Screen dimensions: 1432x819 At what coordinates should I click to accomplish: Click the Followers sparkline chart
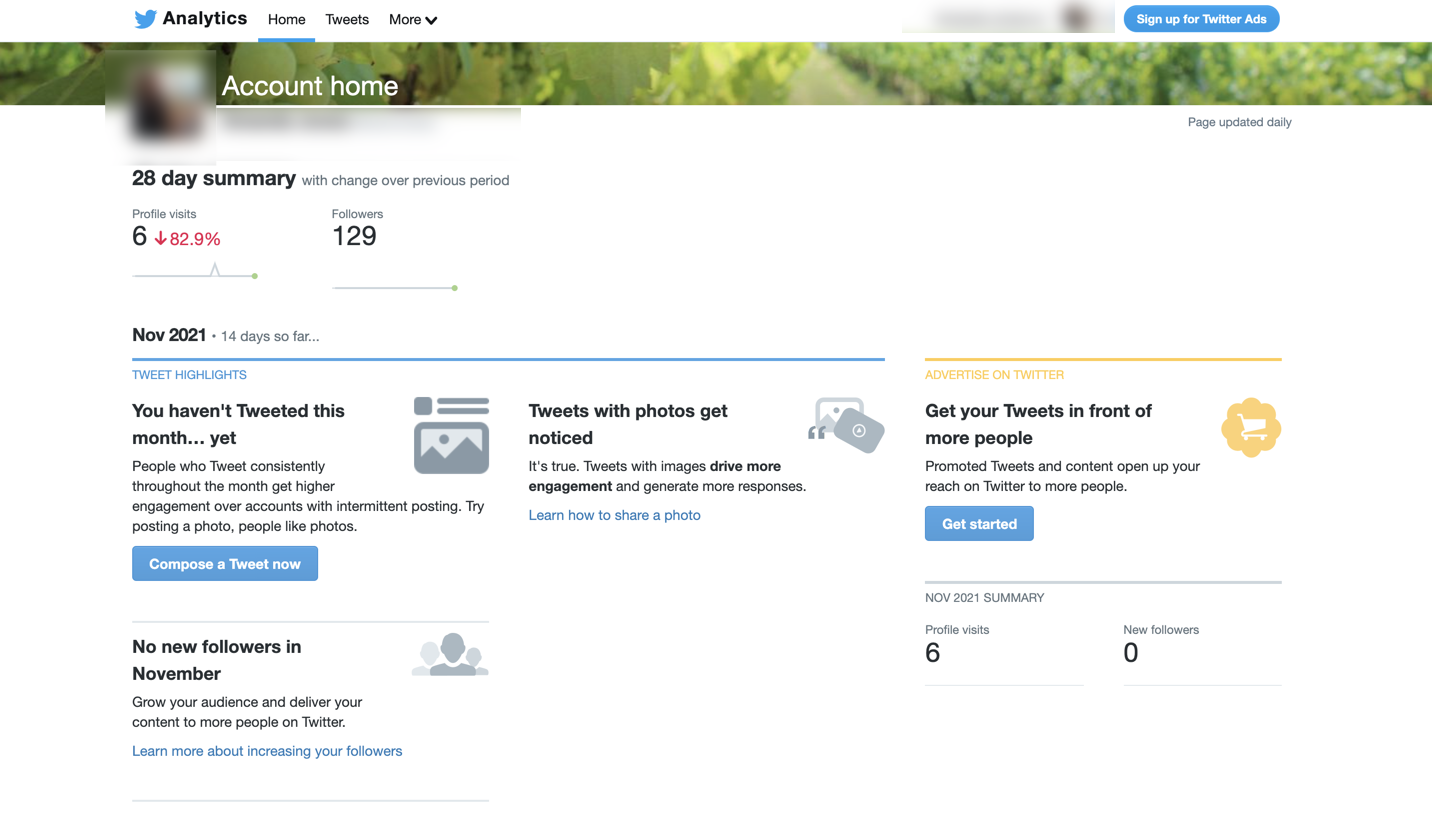pyautogui.click(x=395, y=288)
